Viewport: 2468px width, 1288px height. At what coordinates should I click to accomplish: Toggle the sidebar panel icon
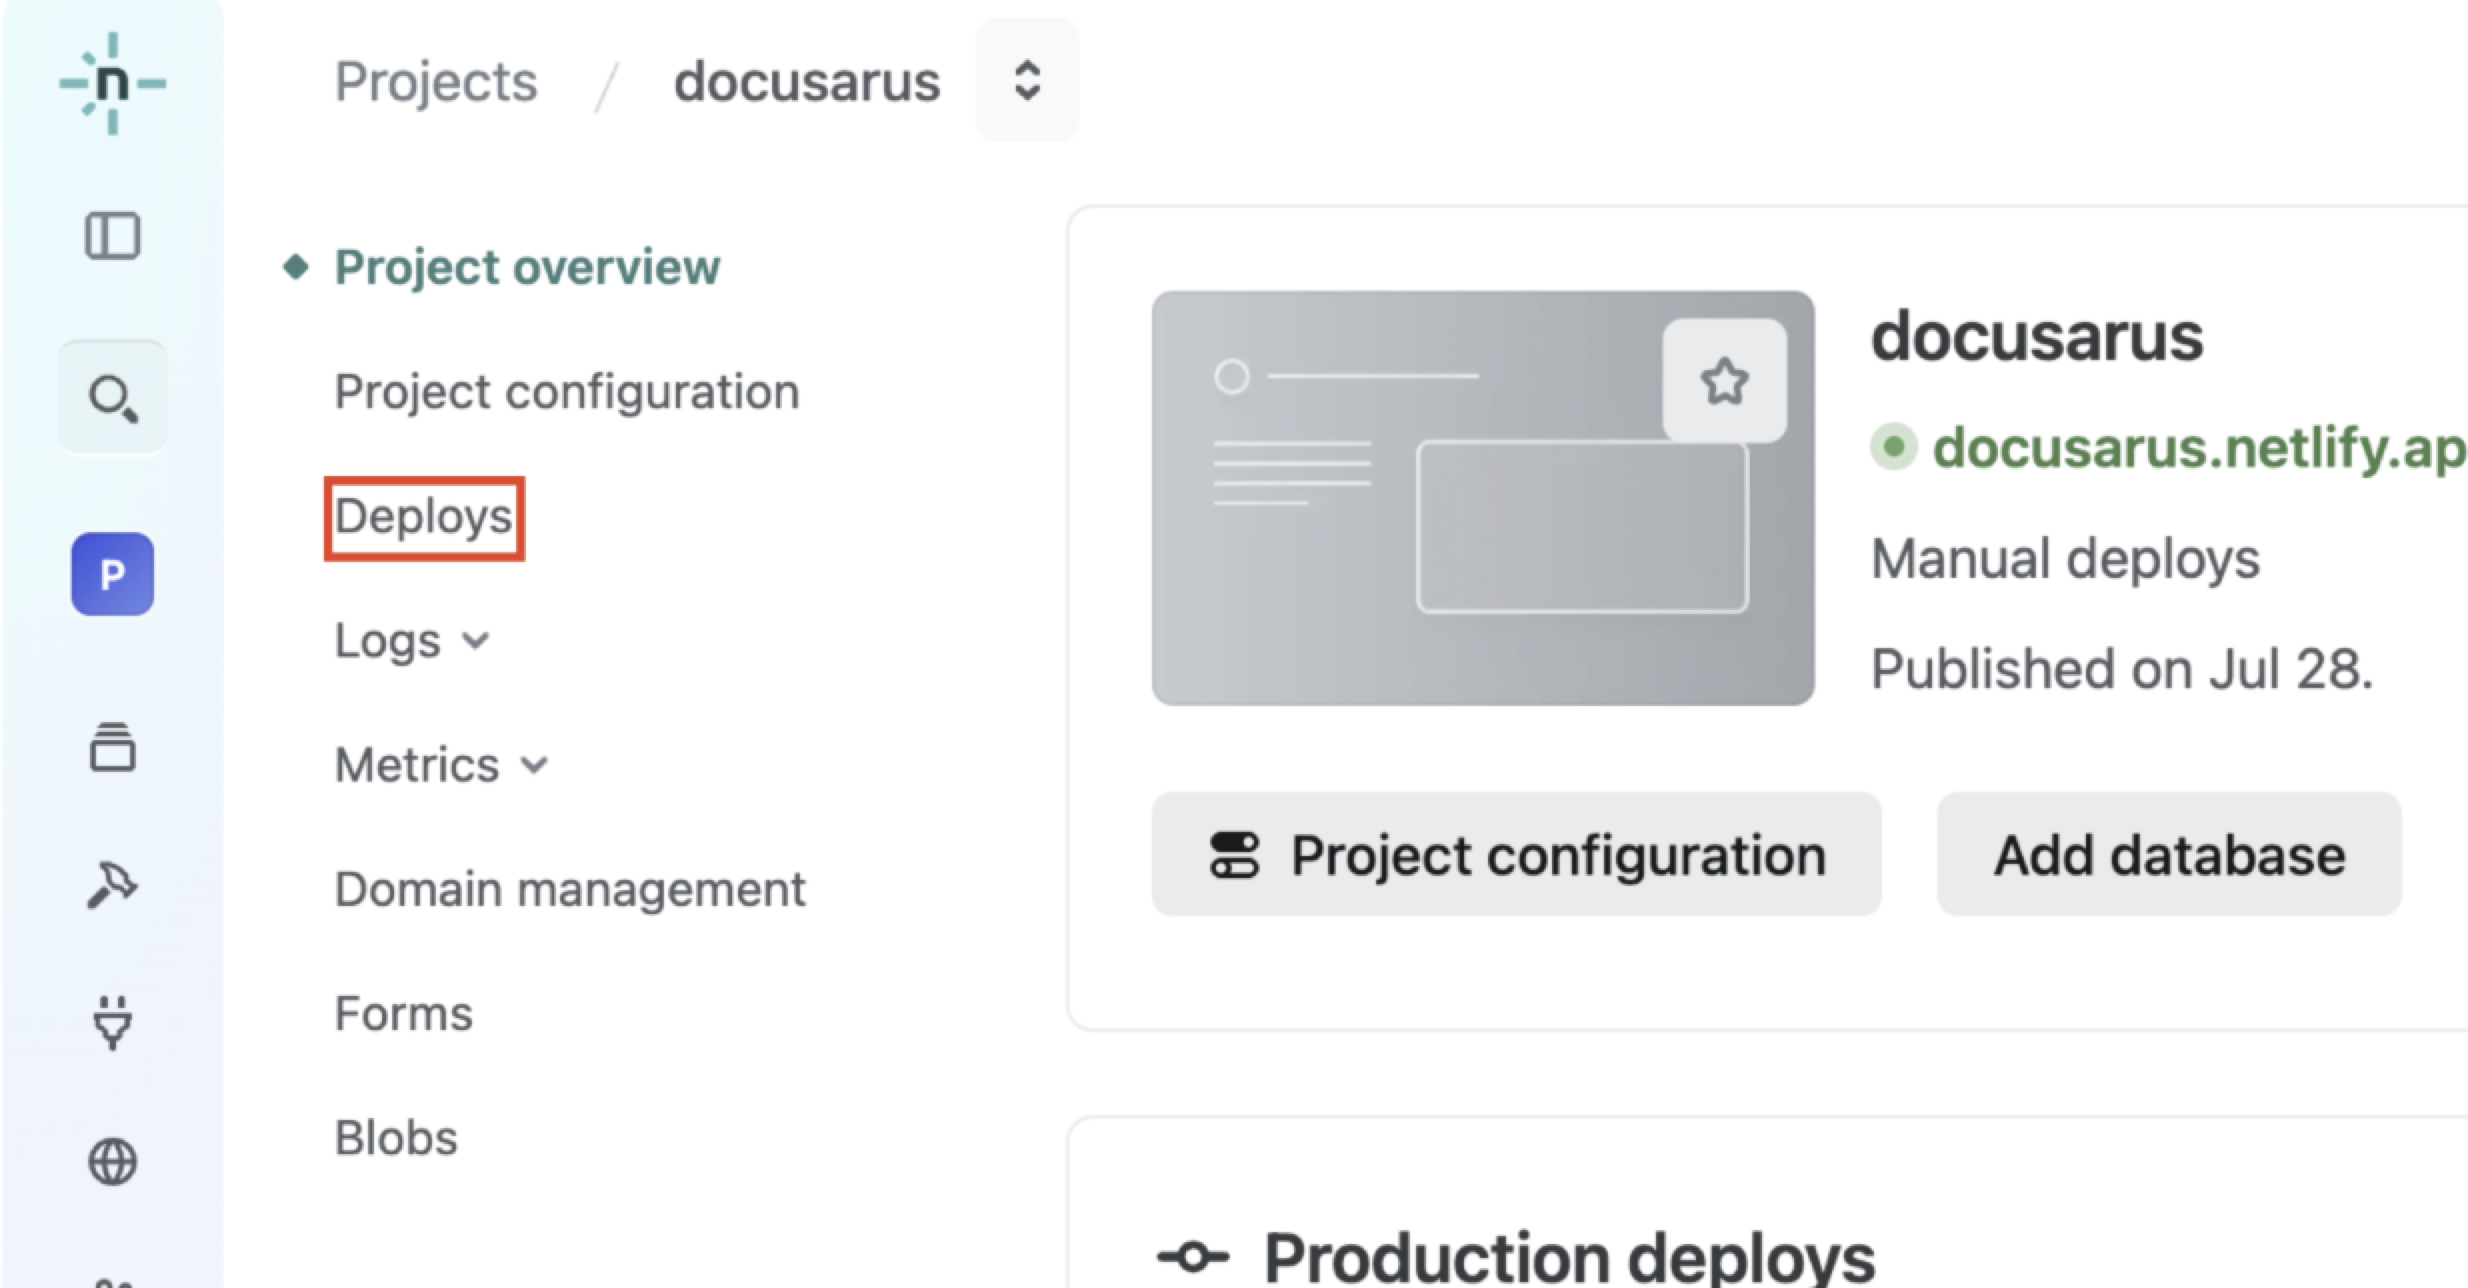(112, 236)
